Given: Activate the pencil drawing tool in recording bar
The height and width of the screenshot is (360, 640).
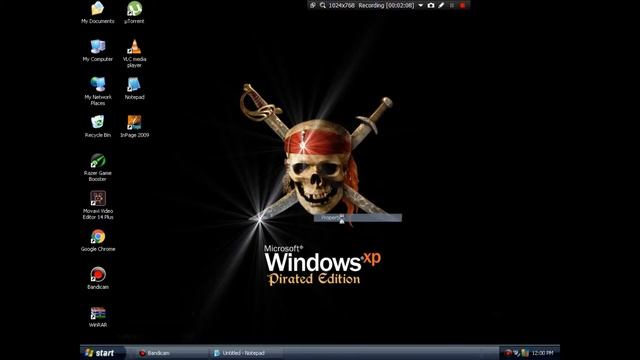Looking at the screenshot, I should [441, 5].
